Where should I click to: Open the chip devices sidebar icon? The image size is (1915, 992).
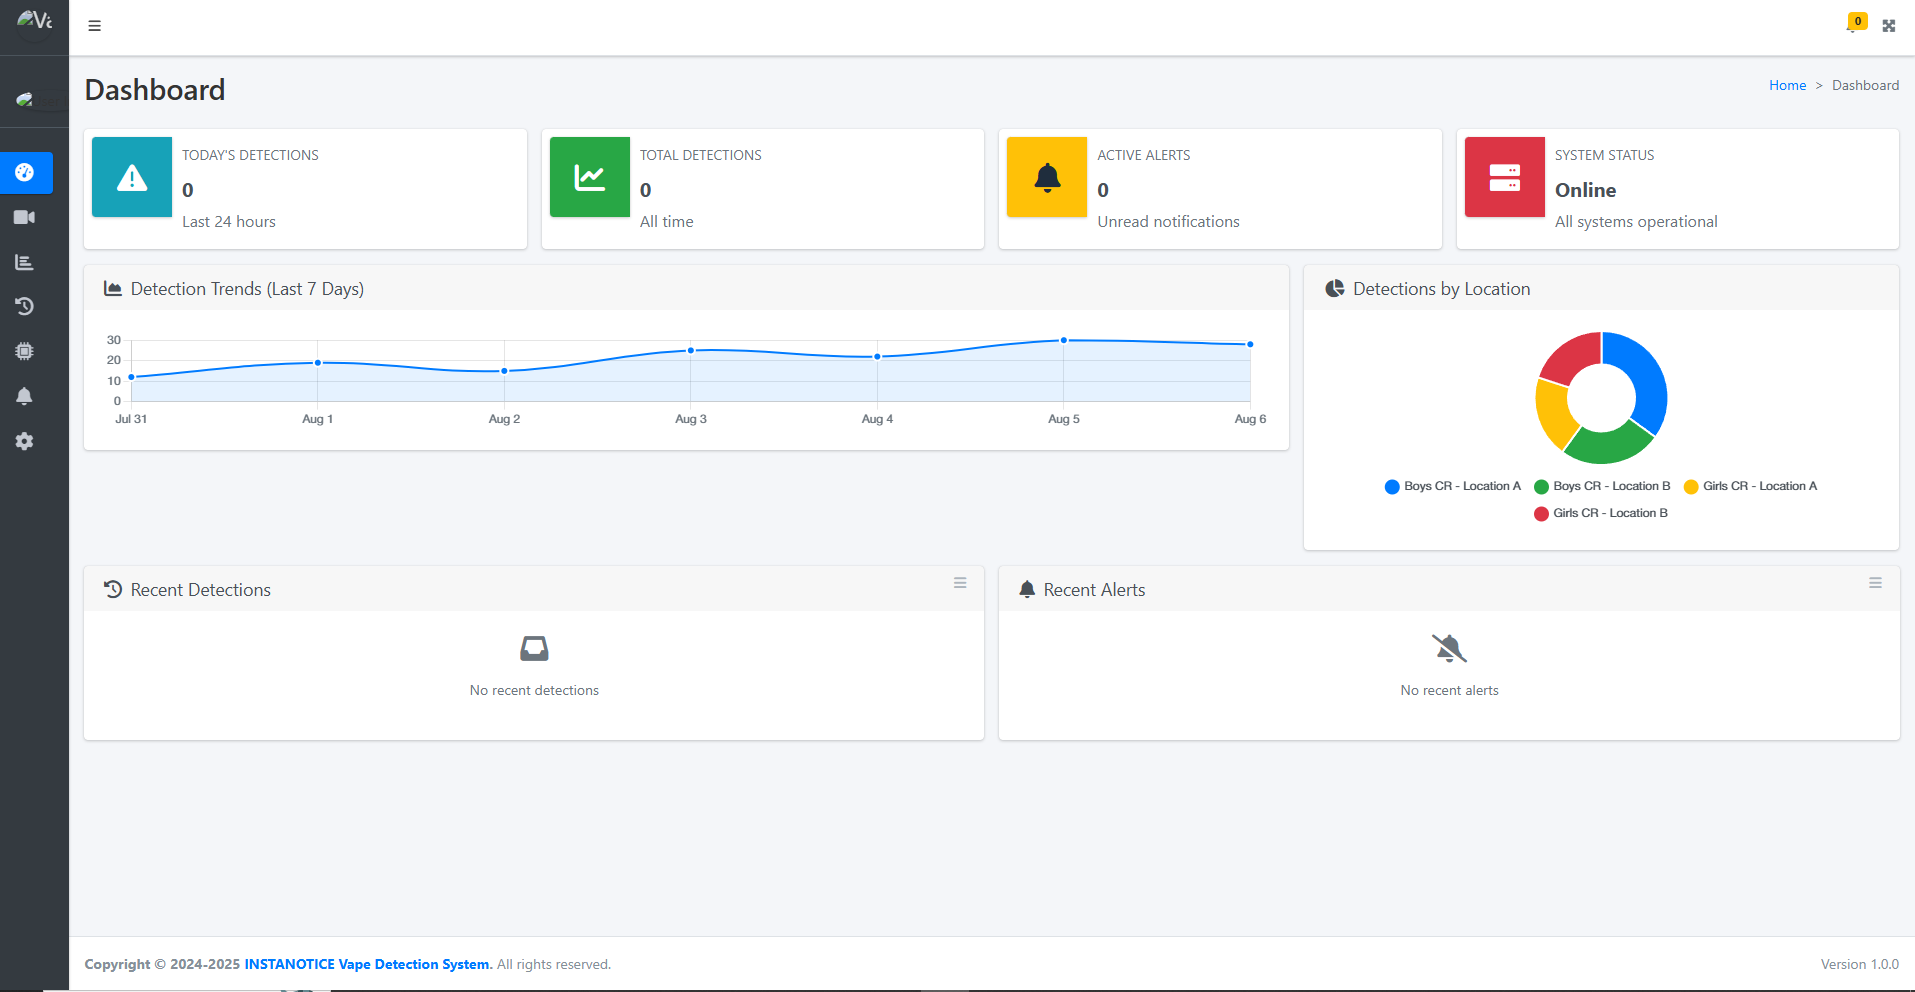click(25, 351)
